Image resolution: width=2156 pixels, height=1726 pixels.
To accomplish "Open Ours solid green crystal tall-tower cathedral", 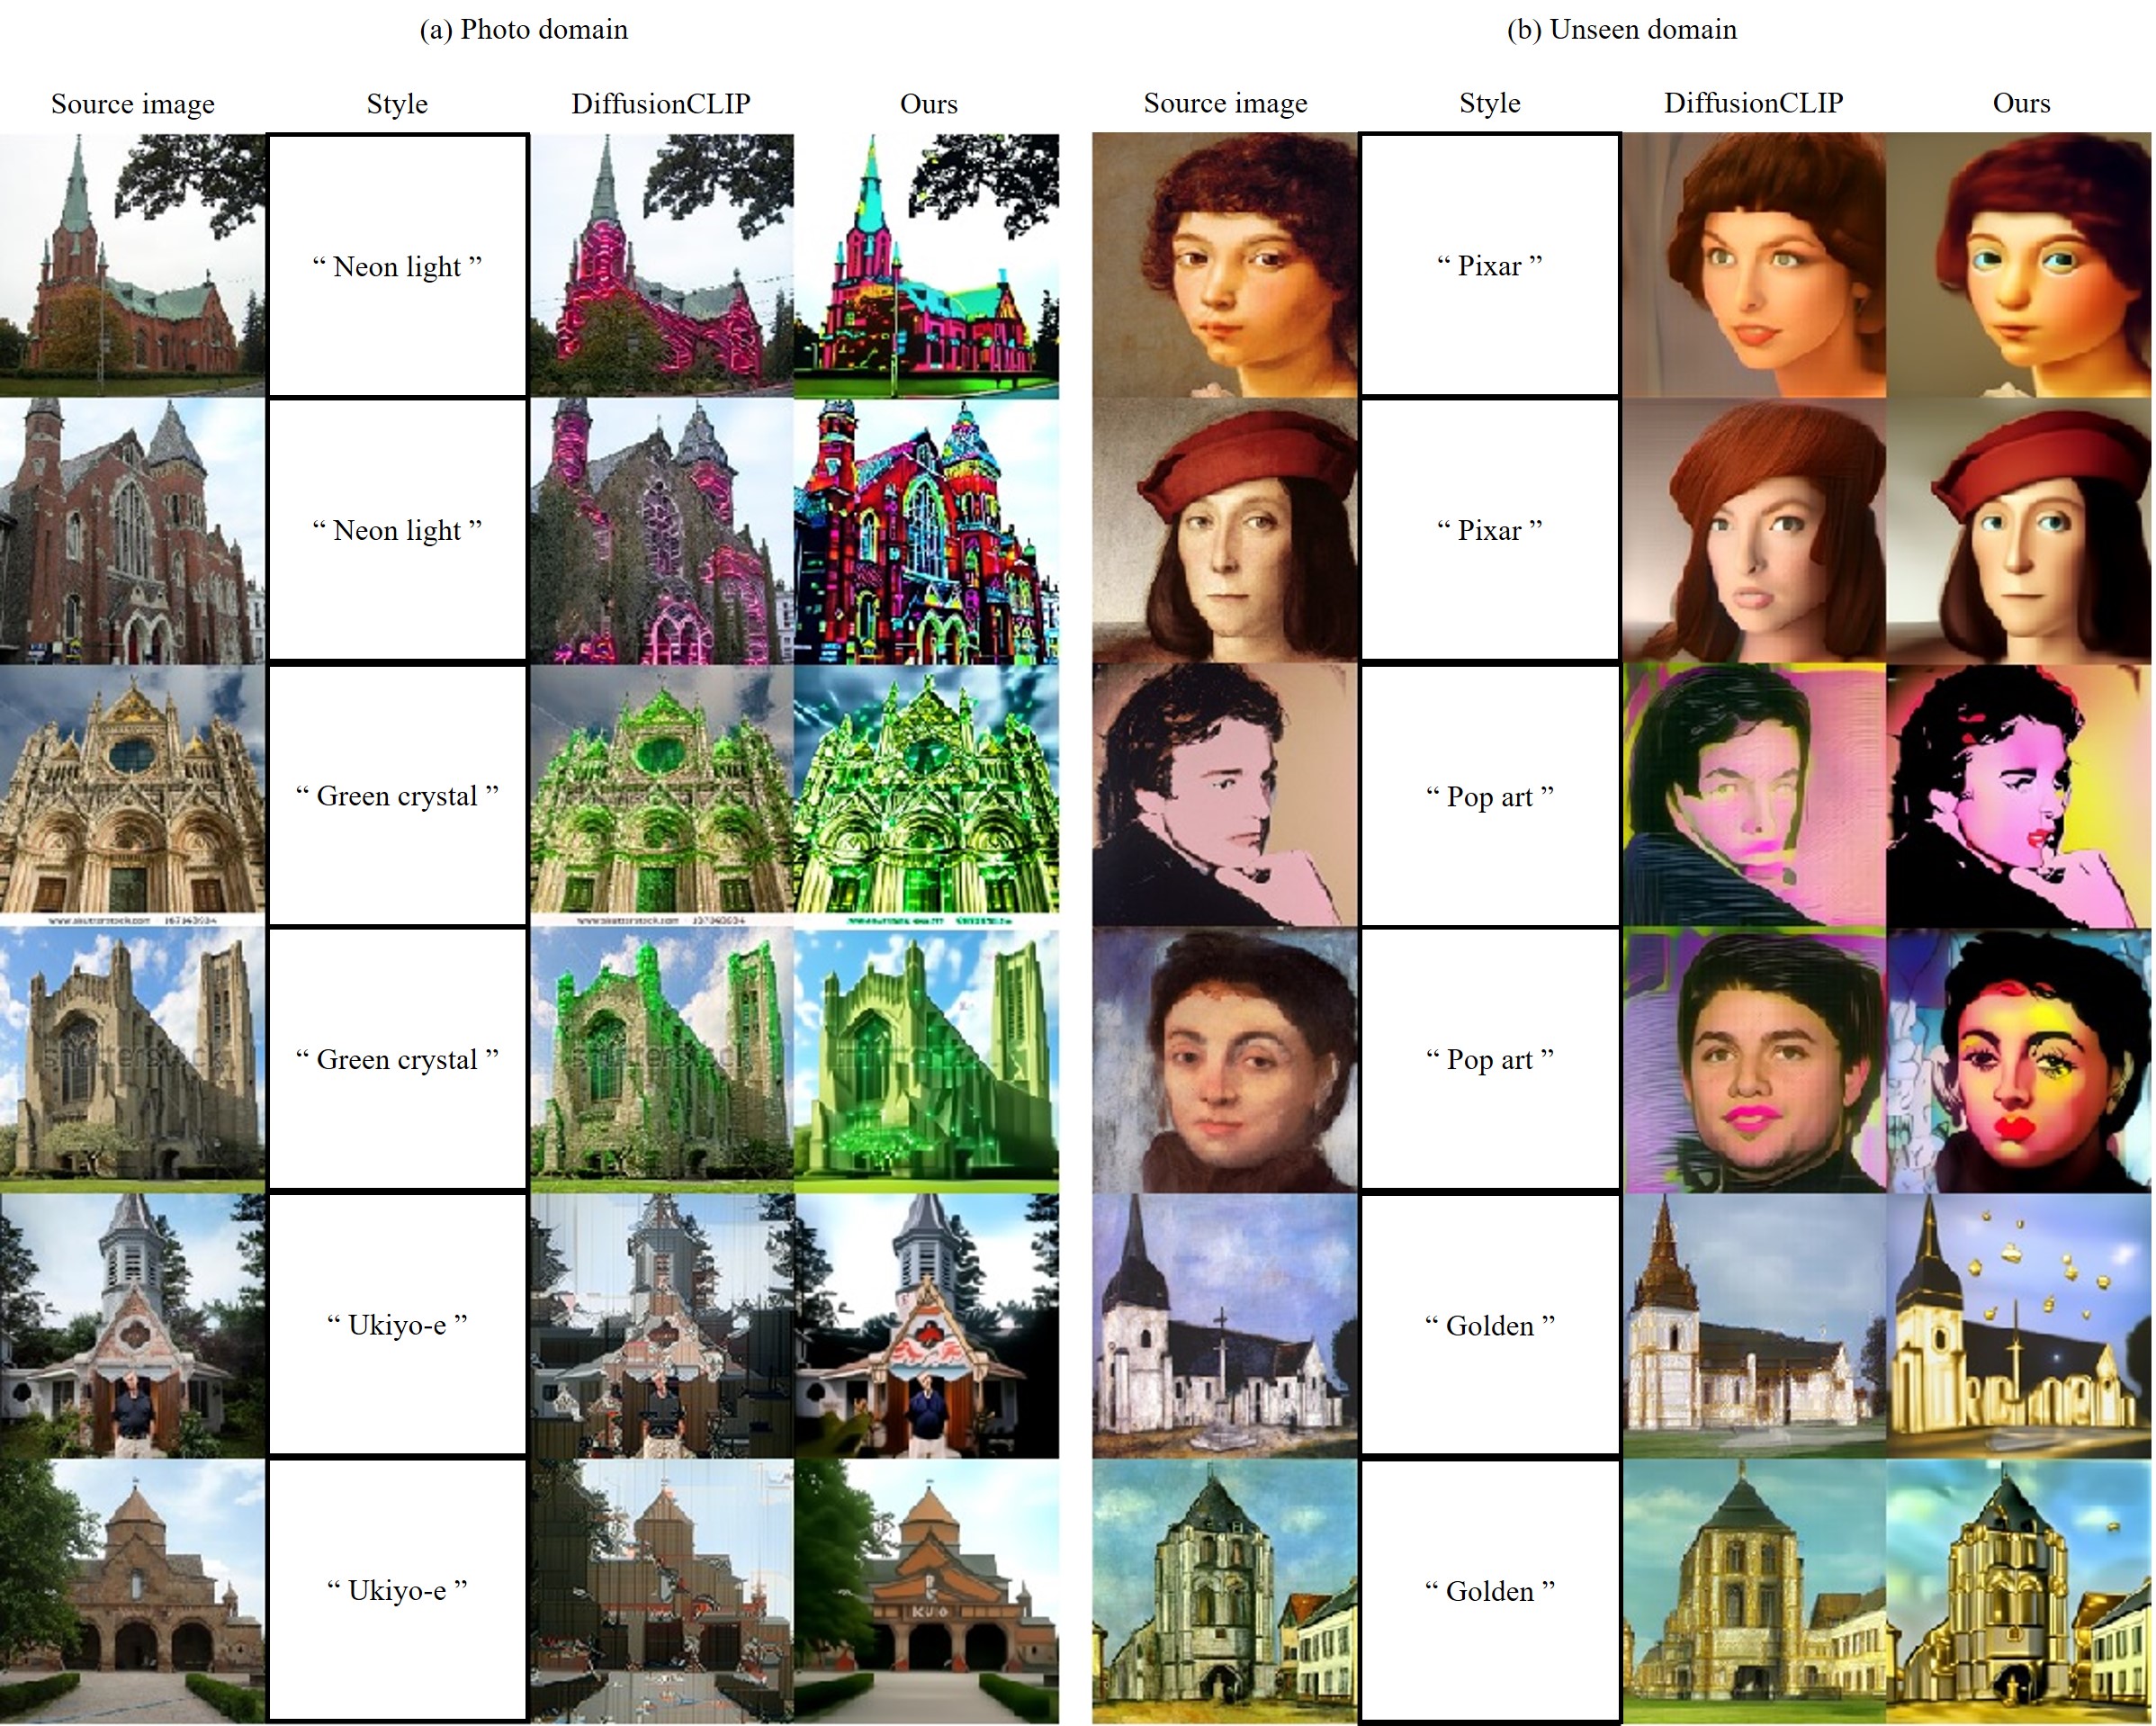I will tap(927, 1060).
